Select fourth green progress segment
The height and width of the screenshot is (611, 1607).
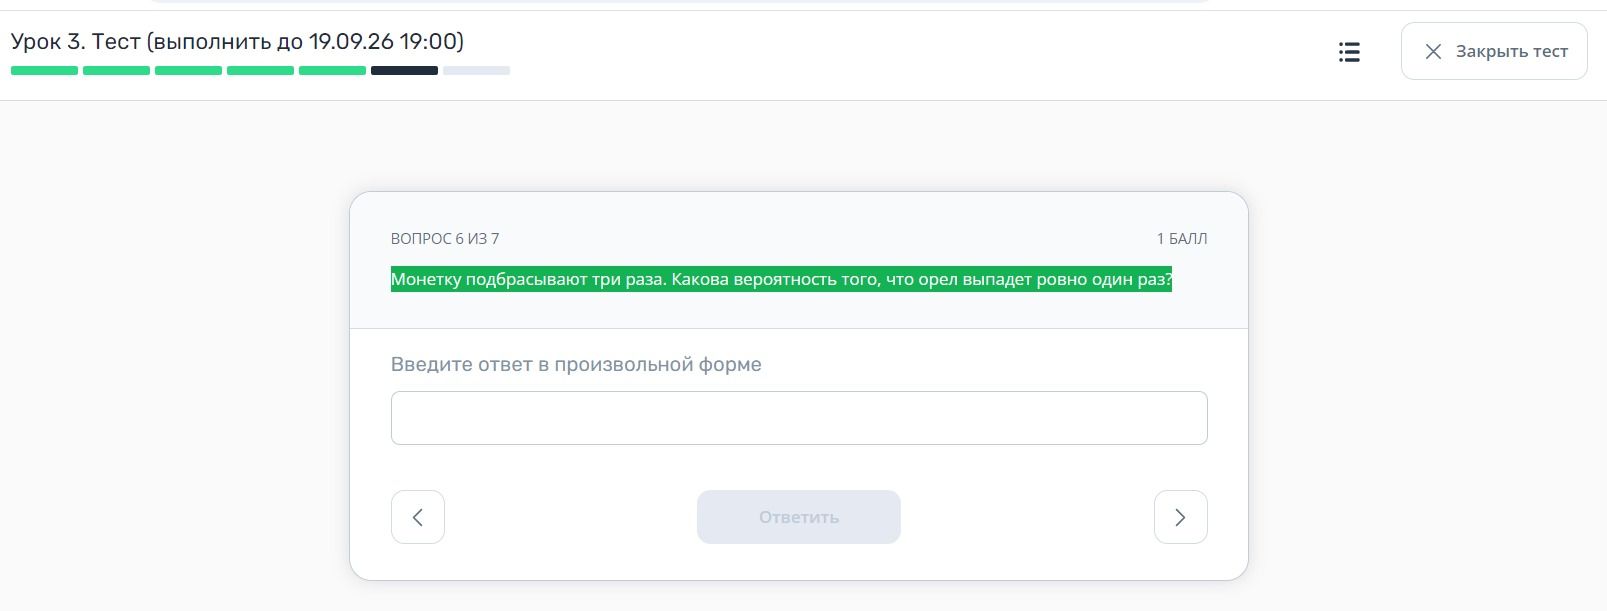pos(260,71)
